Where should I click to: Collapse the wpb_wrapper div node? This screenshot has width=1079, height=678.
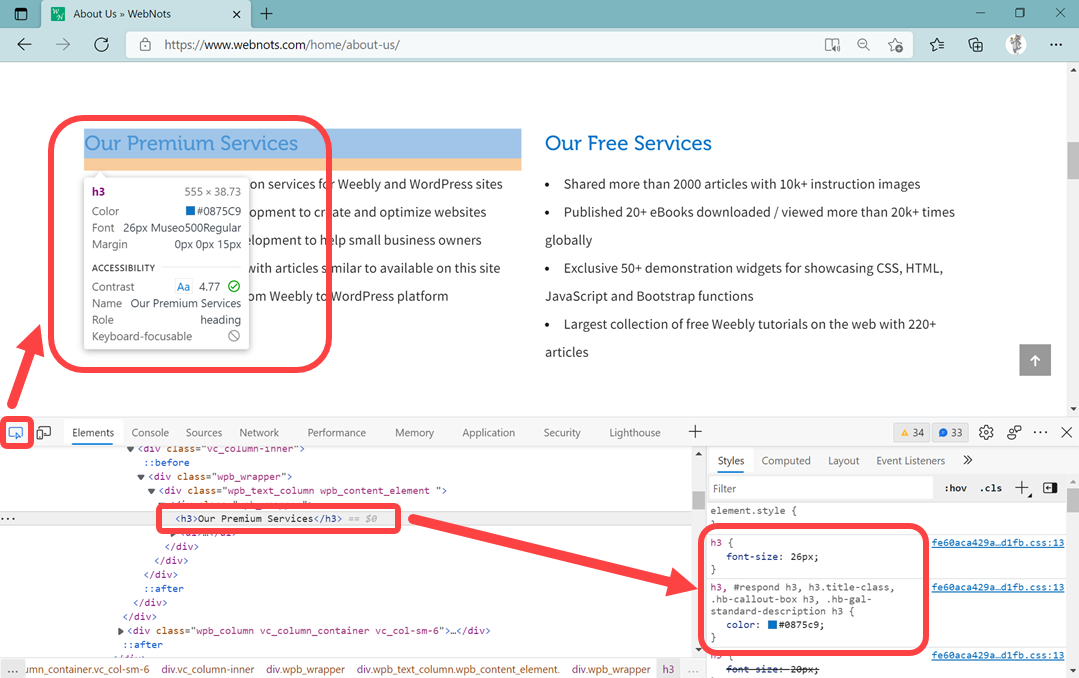pyautogui.click(x=140, y=477)
